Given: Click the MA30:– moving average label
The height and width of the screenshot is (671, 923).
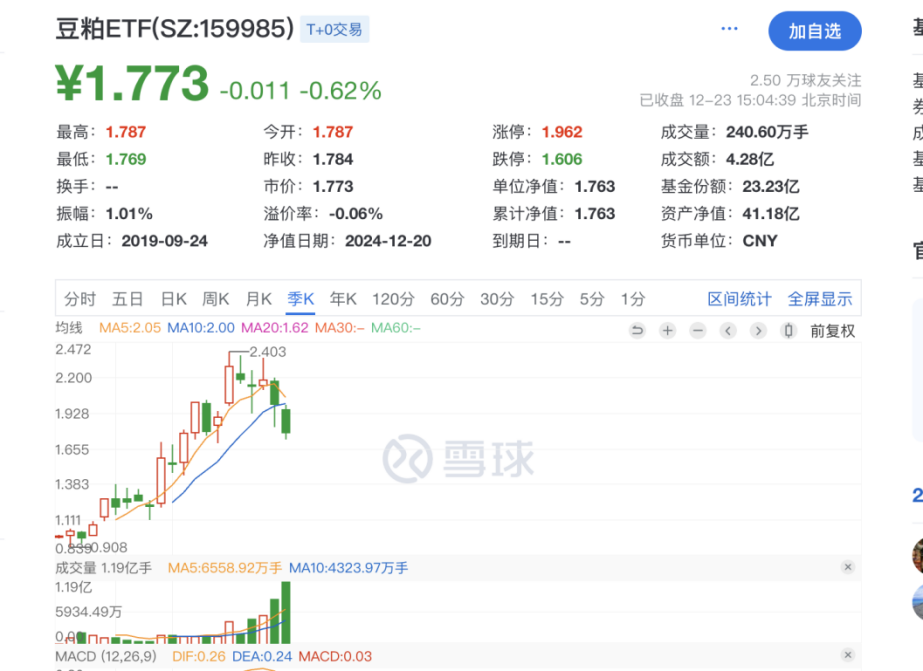Looking at the screenshot, I should 340,328.
